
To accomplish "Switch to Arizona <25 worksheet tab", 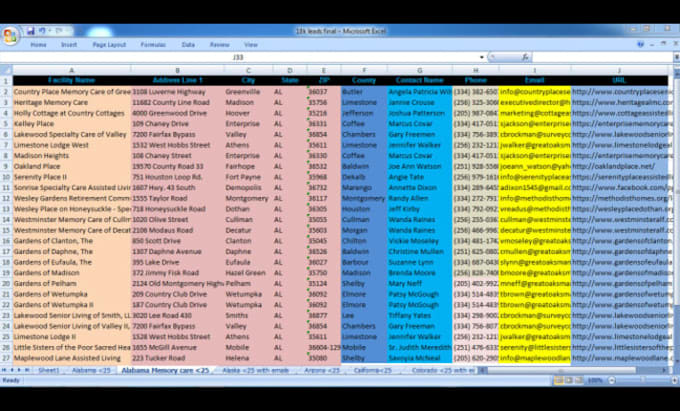I will [322, 370].
